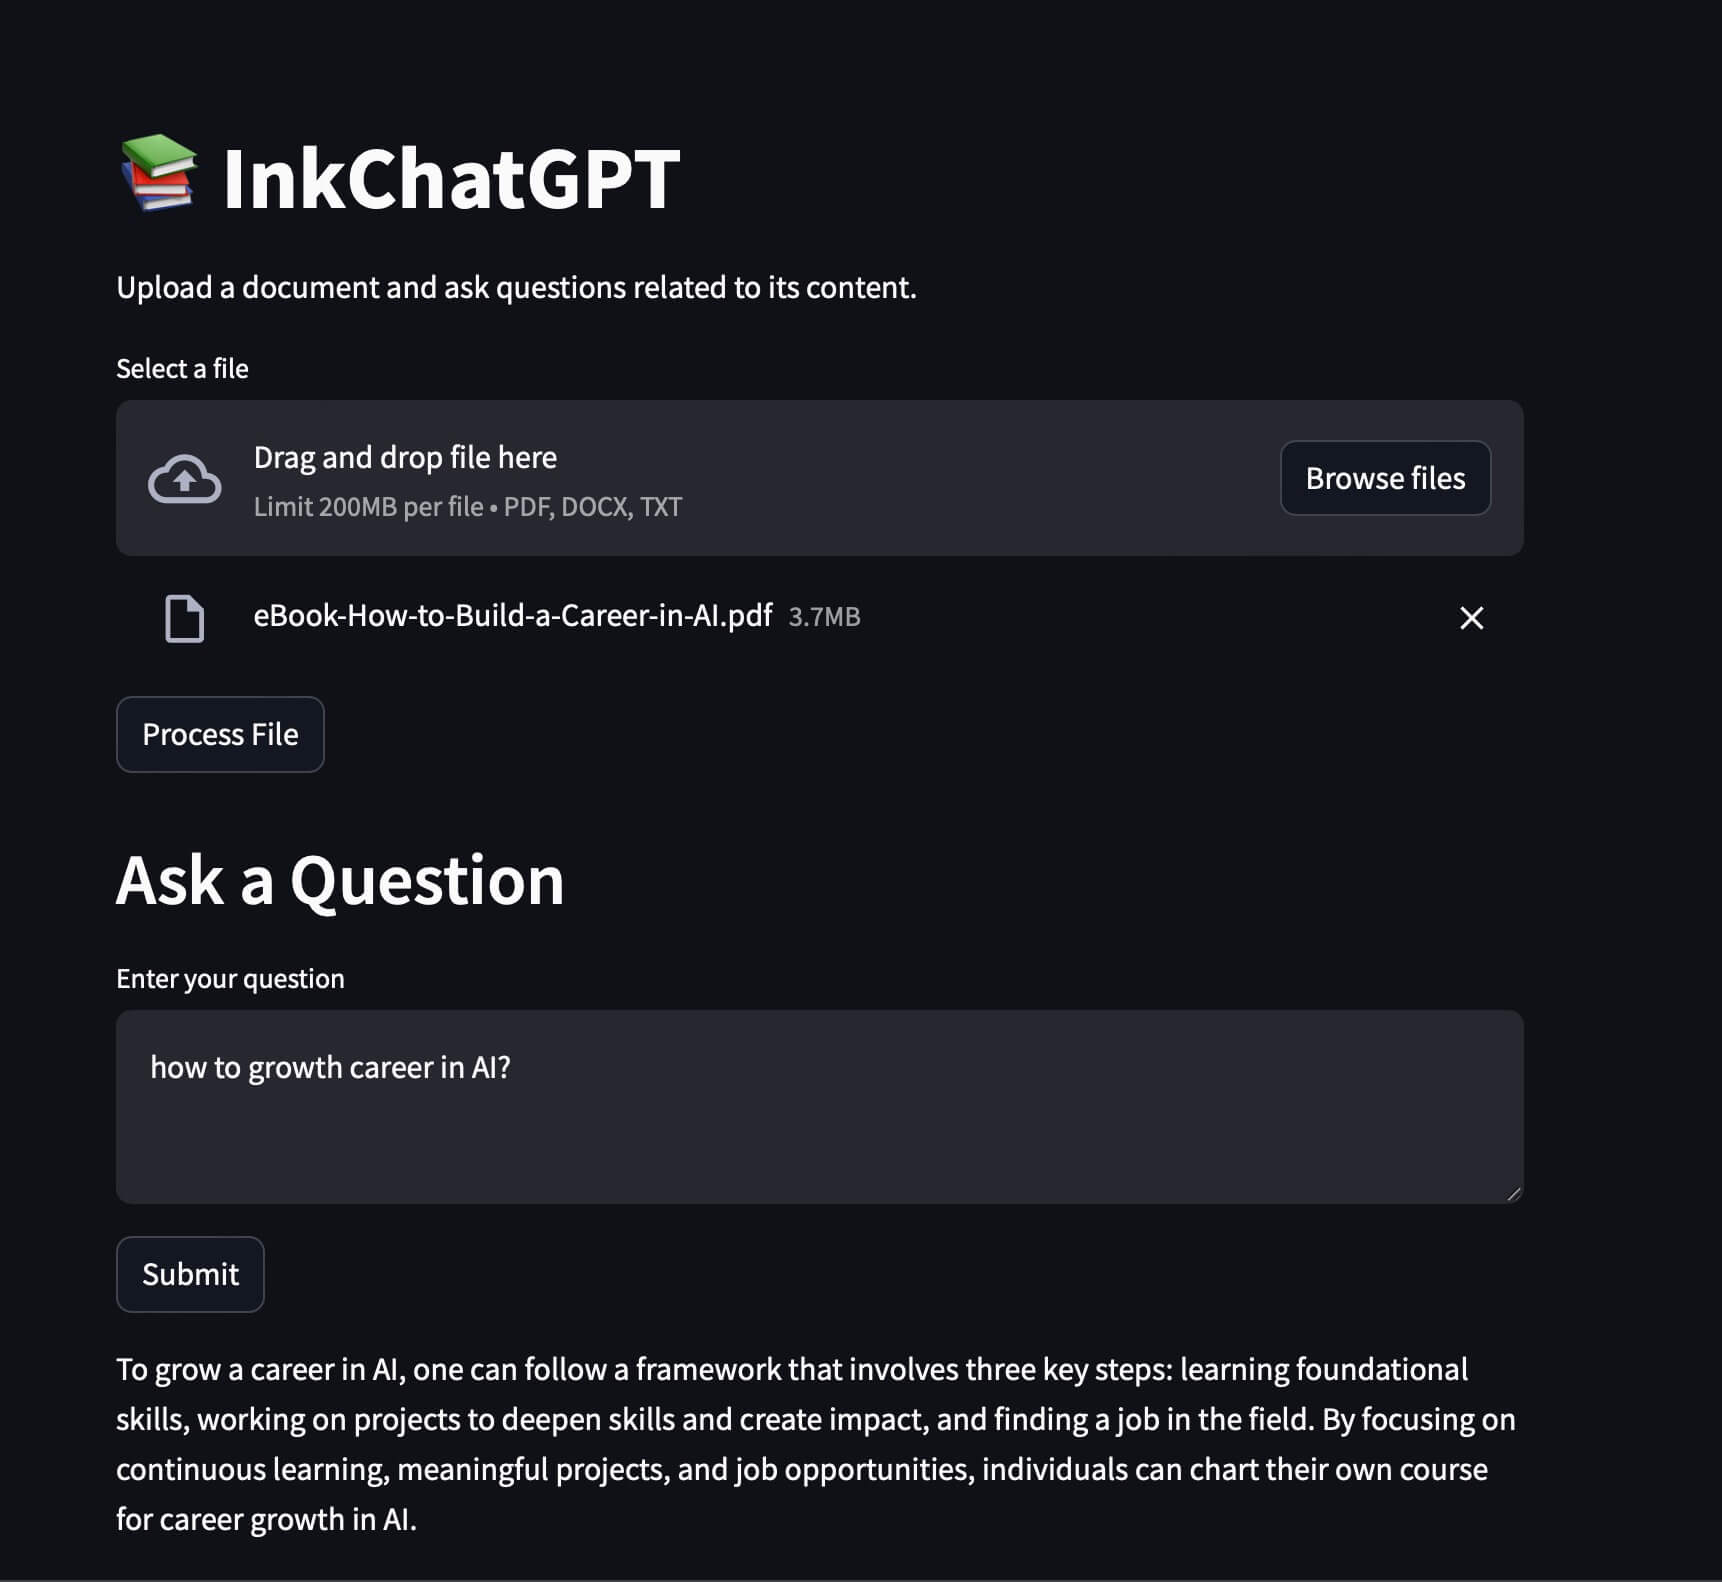Click the 'Upload a document' description text
This screenshot has height=1582, width=1722.
516,288
